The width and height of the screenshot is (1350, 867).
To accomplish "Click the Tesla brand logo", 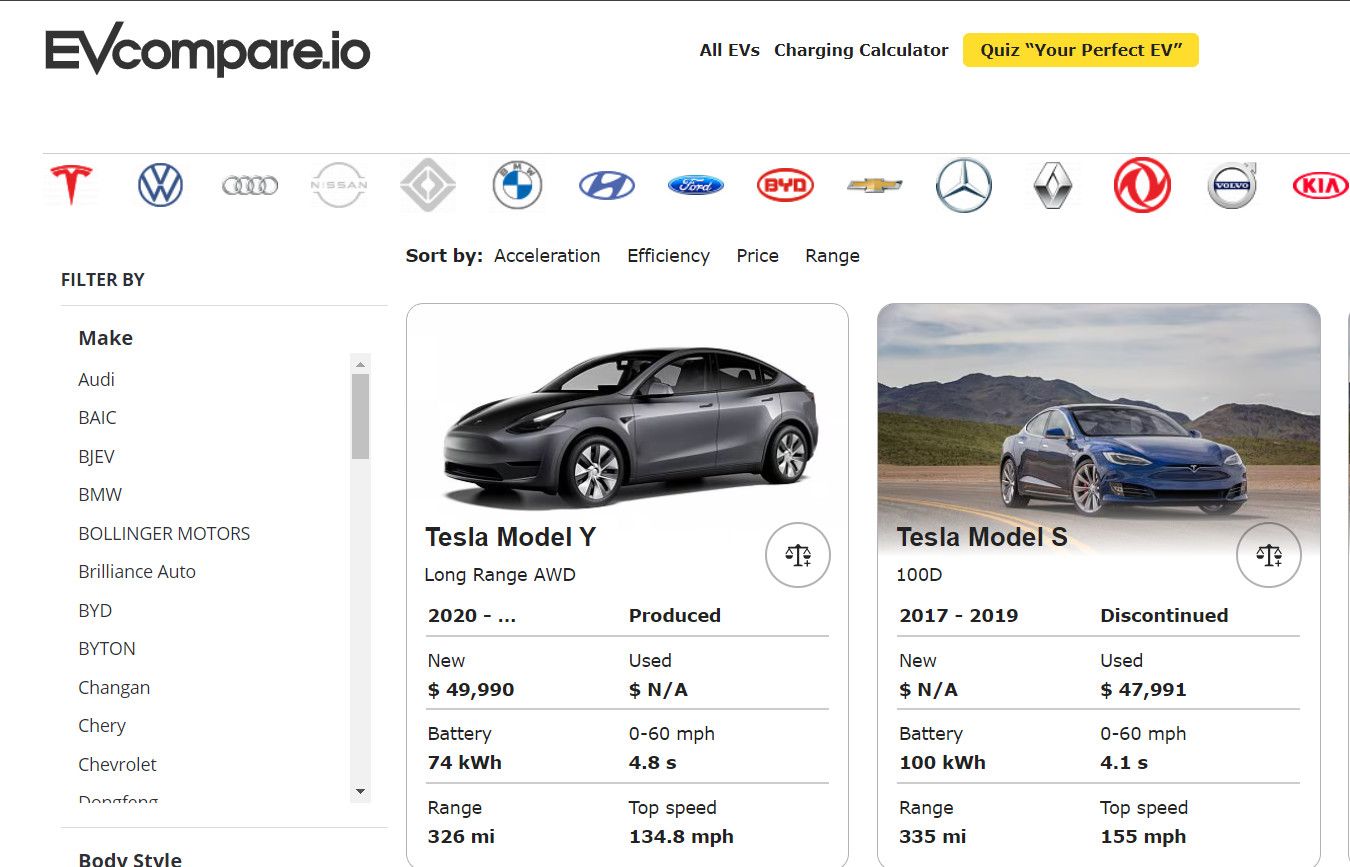I will pos(71,185).
